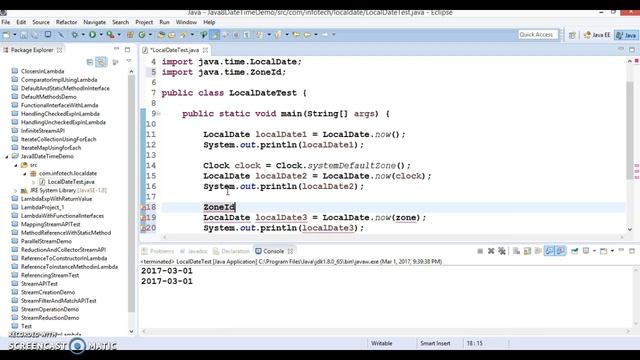The height and width of the screenshot is (360, 640).
Task: Collapse the com.infotech.localdate package node
Action: (x=25, y=174)
